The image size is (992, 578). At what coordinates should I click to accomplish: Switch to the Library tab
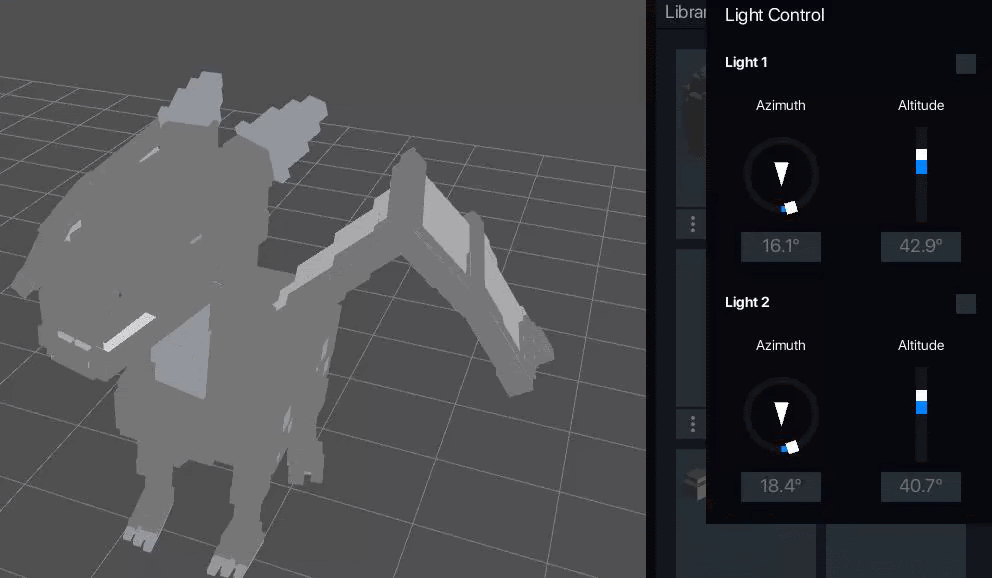tap(684, 13)
